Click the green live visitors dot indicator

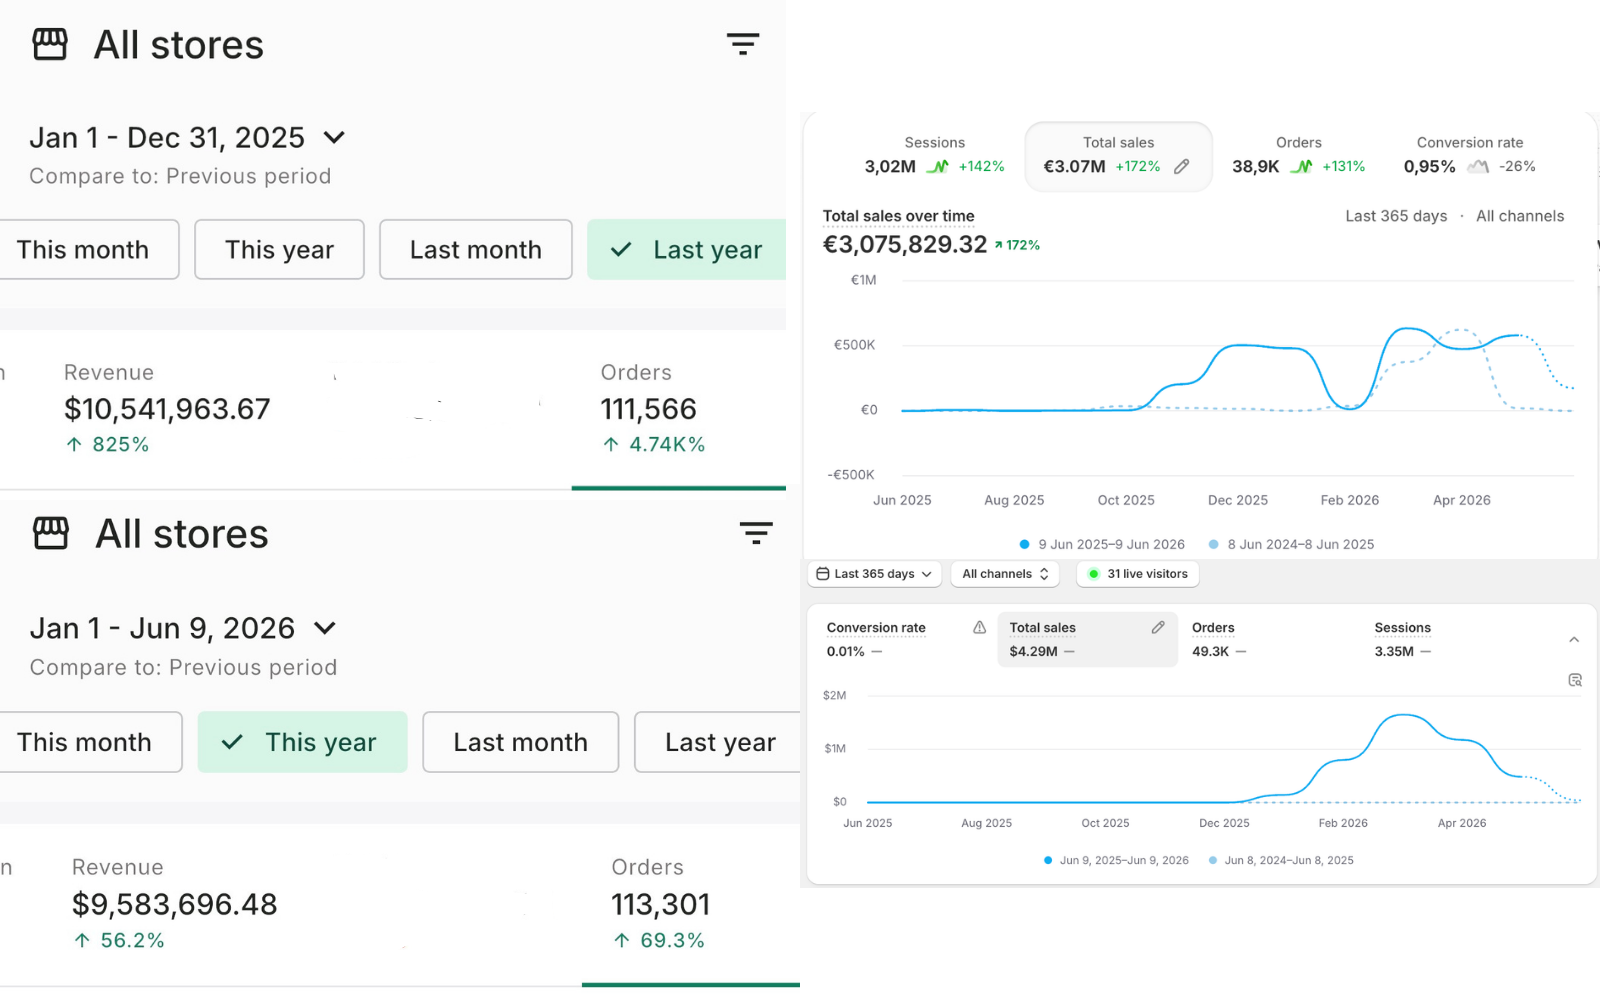pos(1093,574)
